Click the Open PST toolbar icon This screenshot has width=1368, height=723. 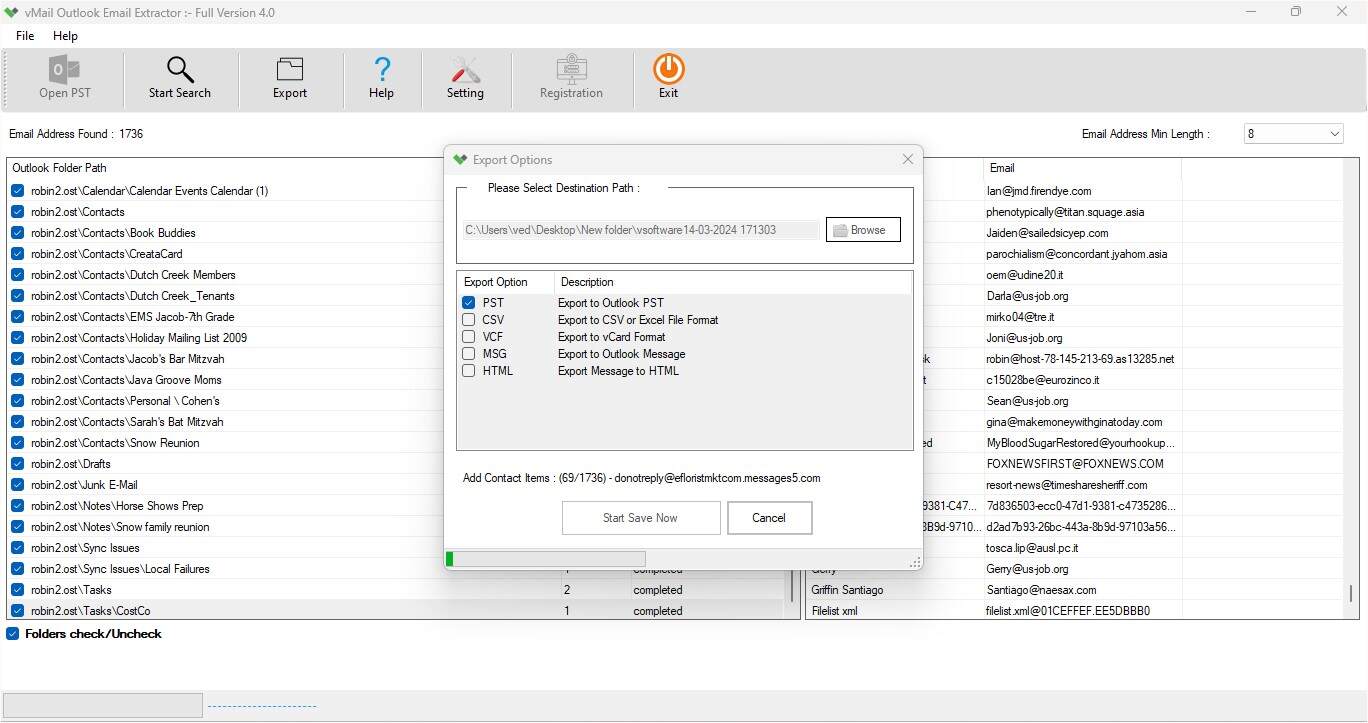65,69
